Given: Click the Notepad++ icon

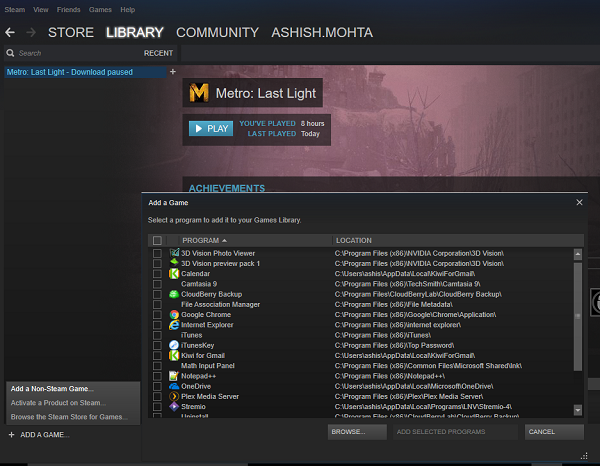Looking at the screenshot, I should (174, 376).
